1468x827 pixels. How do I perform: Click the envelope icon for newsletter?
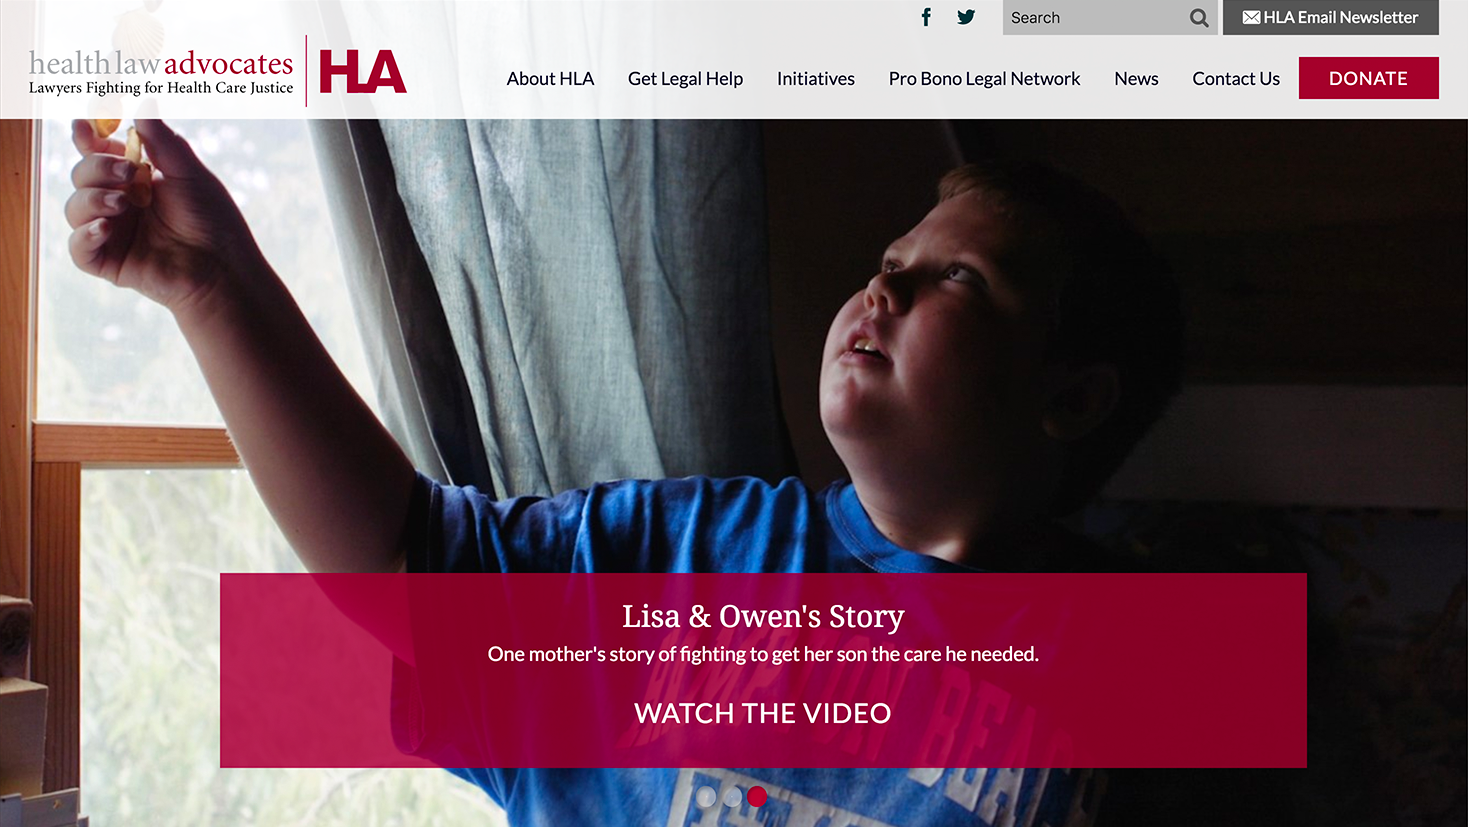1251,17
